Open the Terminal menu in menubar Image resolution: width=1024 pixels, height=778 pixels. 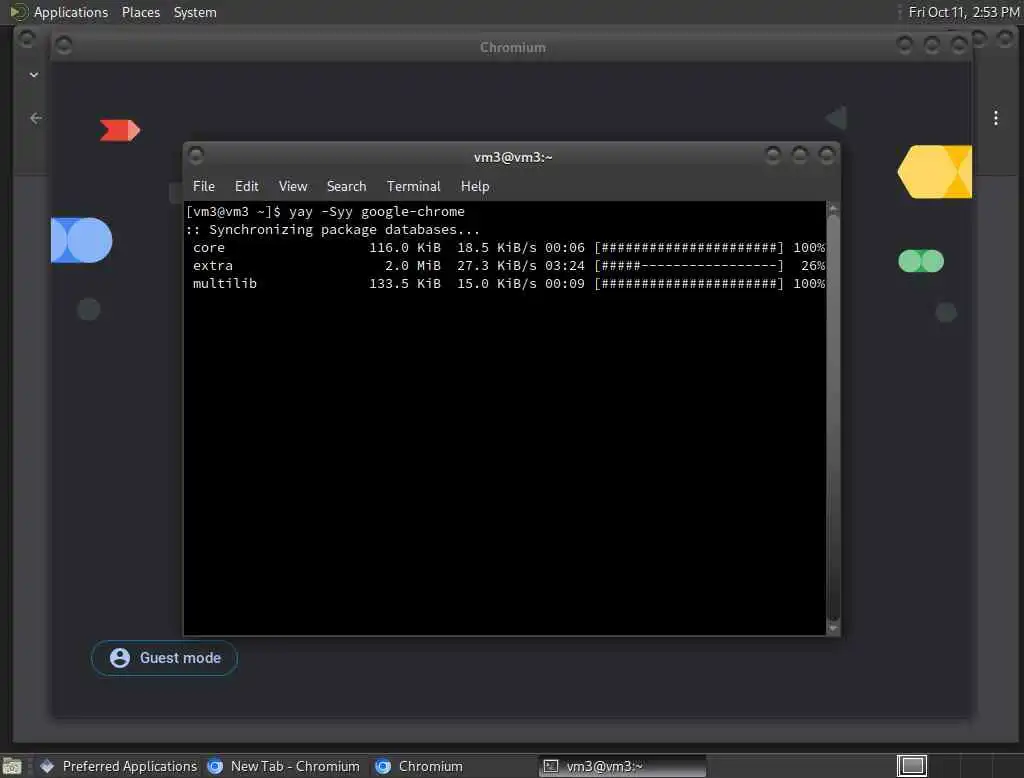point(413,186)
